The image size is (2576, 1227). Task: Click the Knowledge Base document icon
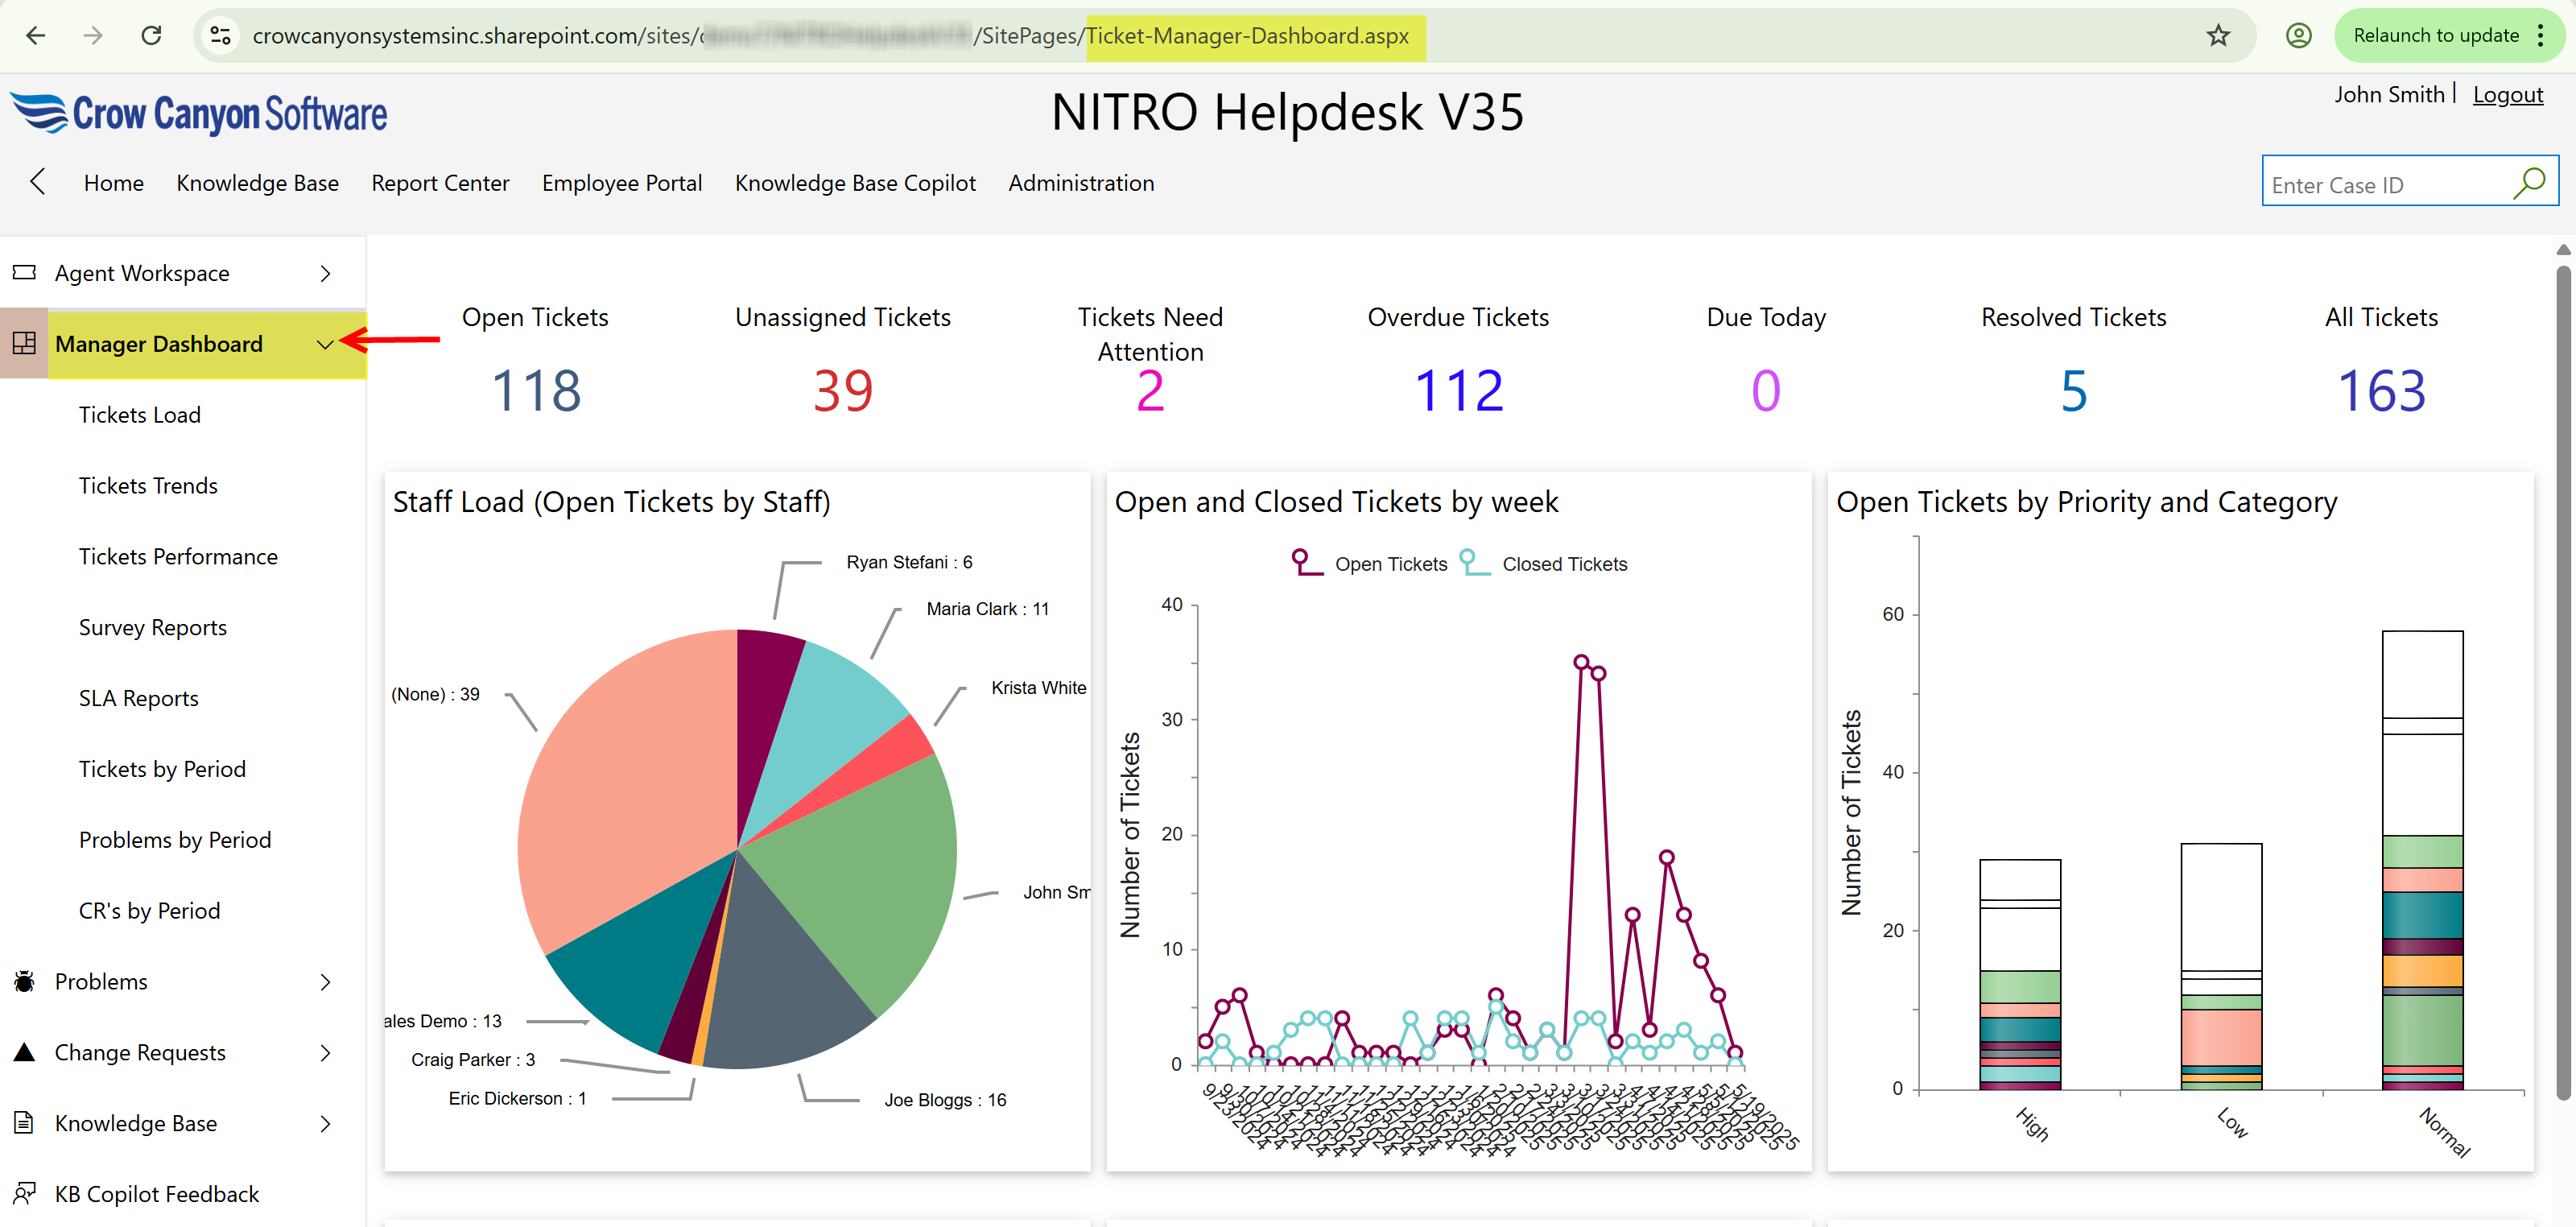coord(24,1123)
